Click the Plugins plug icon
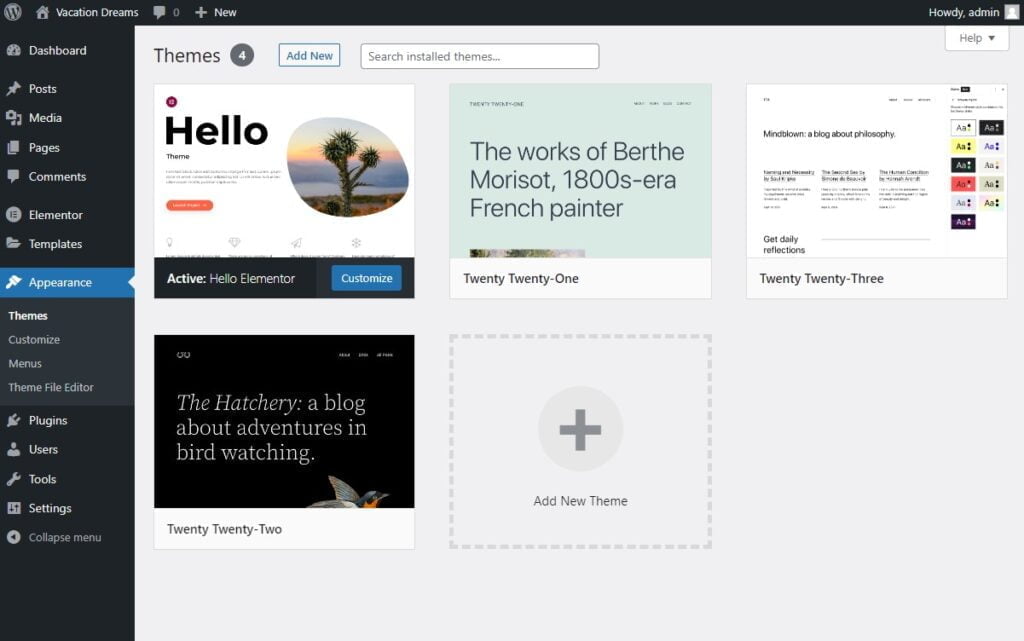The image size is (1024, 641). (14, 420)
